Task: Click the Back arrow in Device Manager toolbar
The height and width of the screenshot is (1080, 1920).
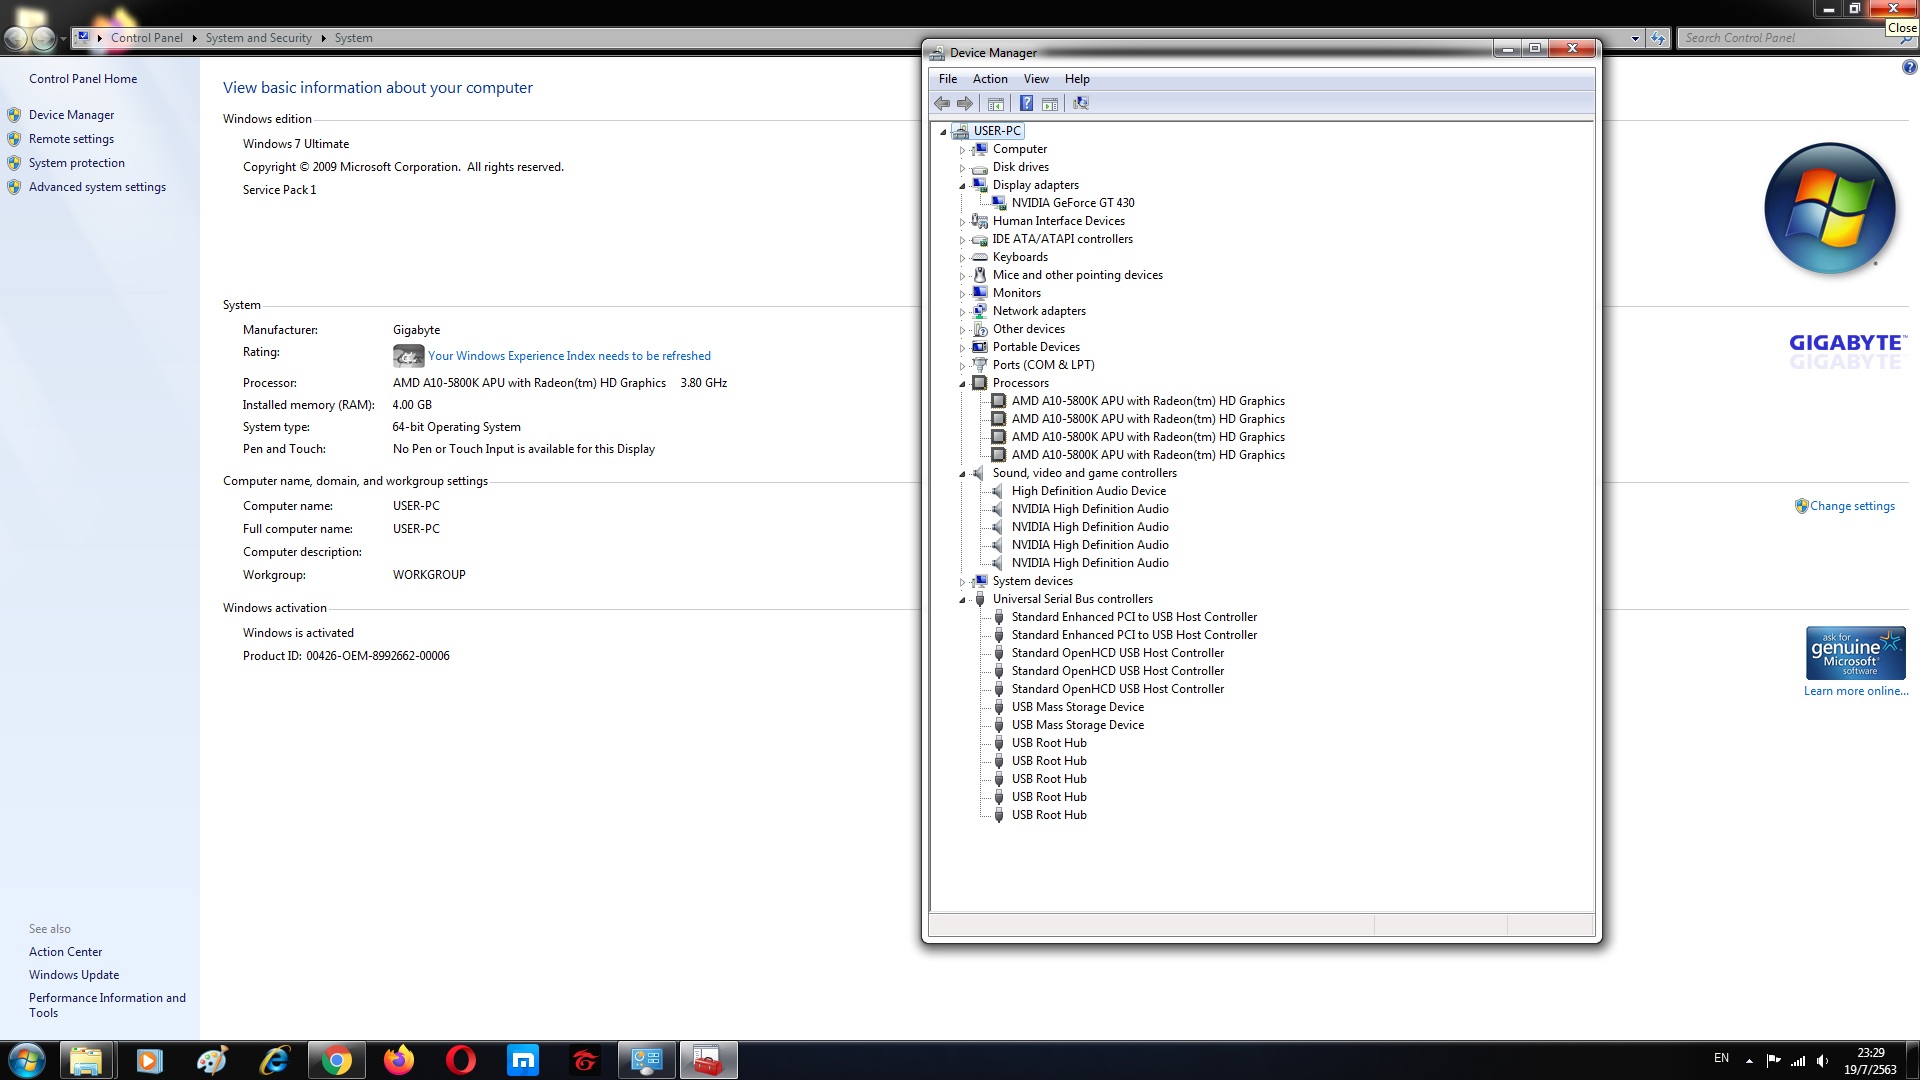Action: pos(942,103)
